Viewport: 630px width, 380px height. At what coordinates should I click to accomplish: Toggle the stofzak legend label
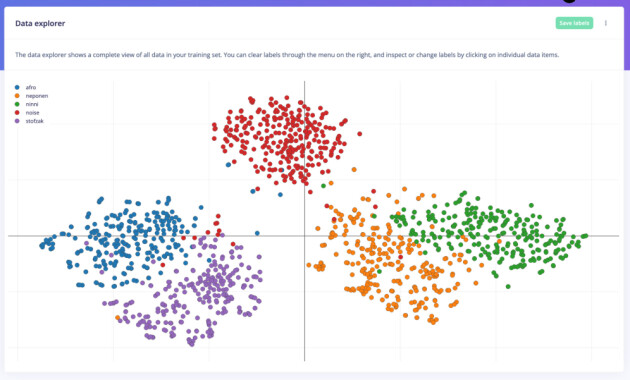(35, 121)
